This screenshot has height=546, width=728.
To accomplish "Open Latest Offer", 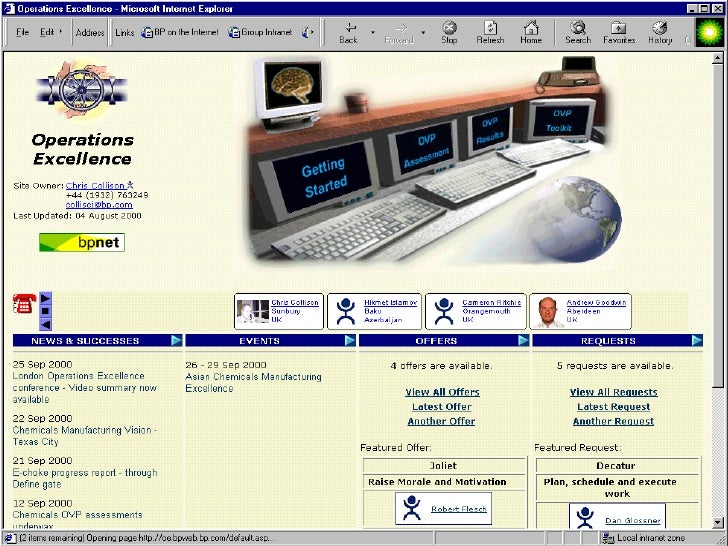I will coord(442,407).
